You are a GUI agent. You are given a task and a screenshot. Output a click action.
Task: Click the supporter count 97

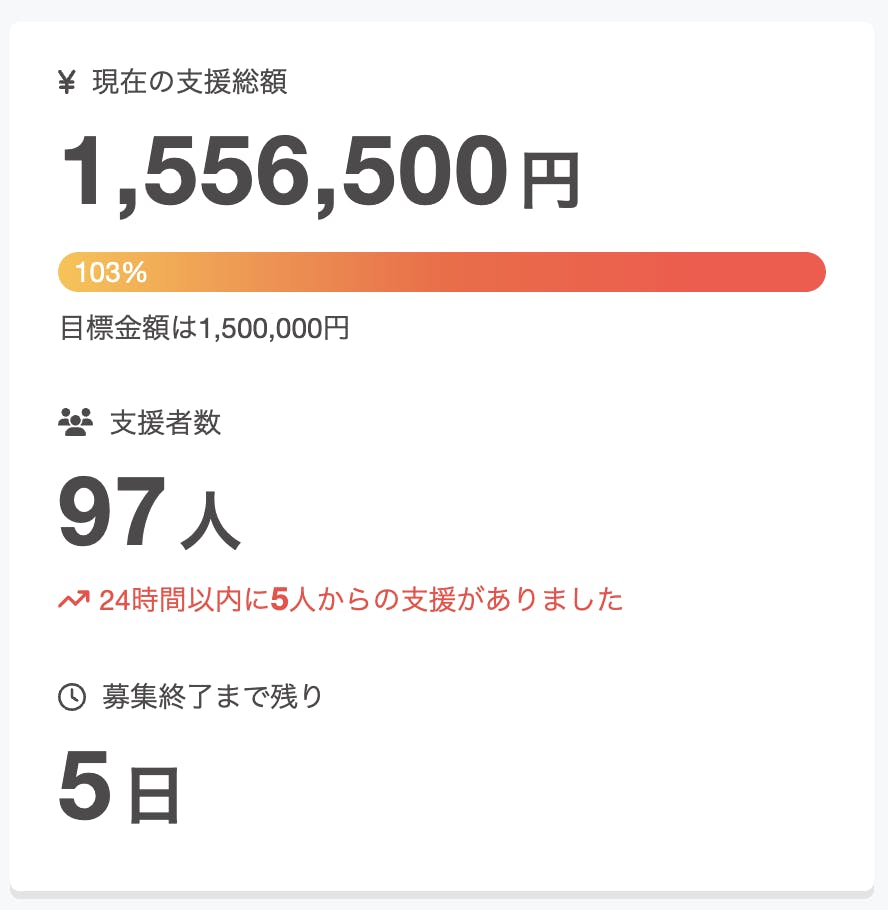[111, 514]
